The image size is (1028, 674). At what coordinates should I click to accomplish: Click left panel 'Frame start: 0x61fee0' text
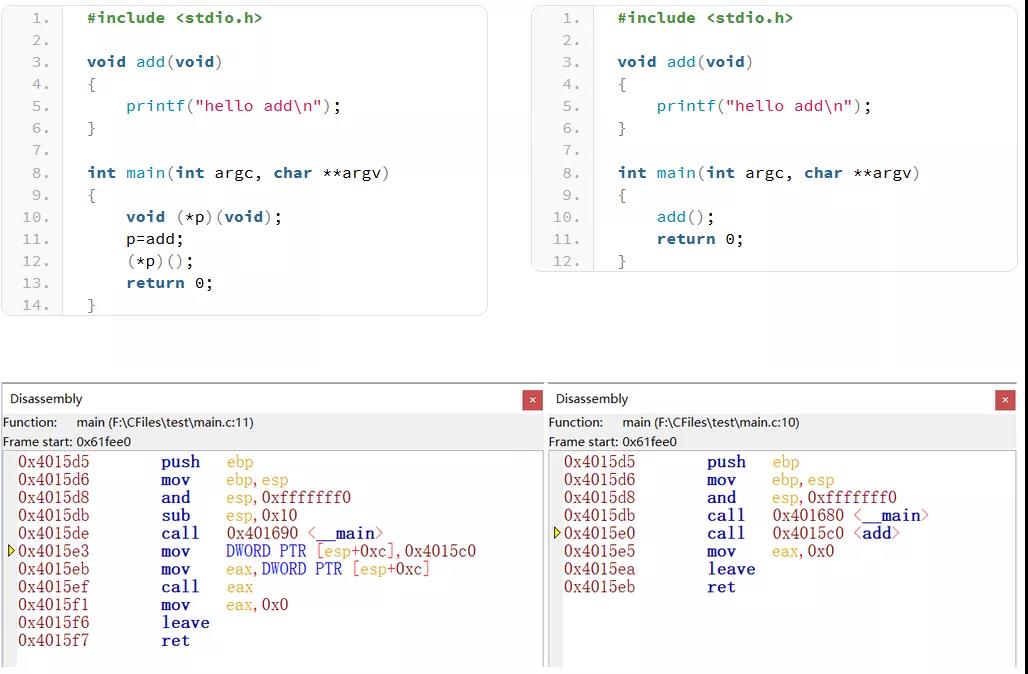click(67, 442)
